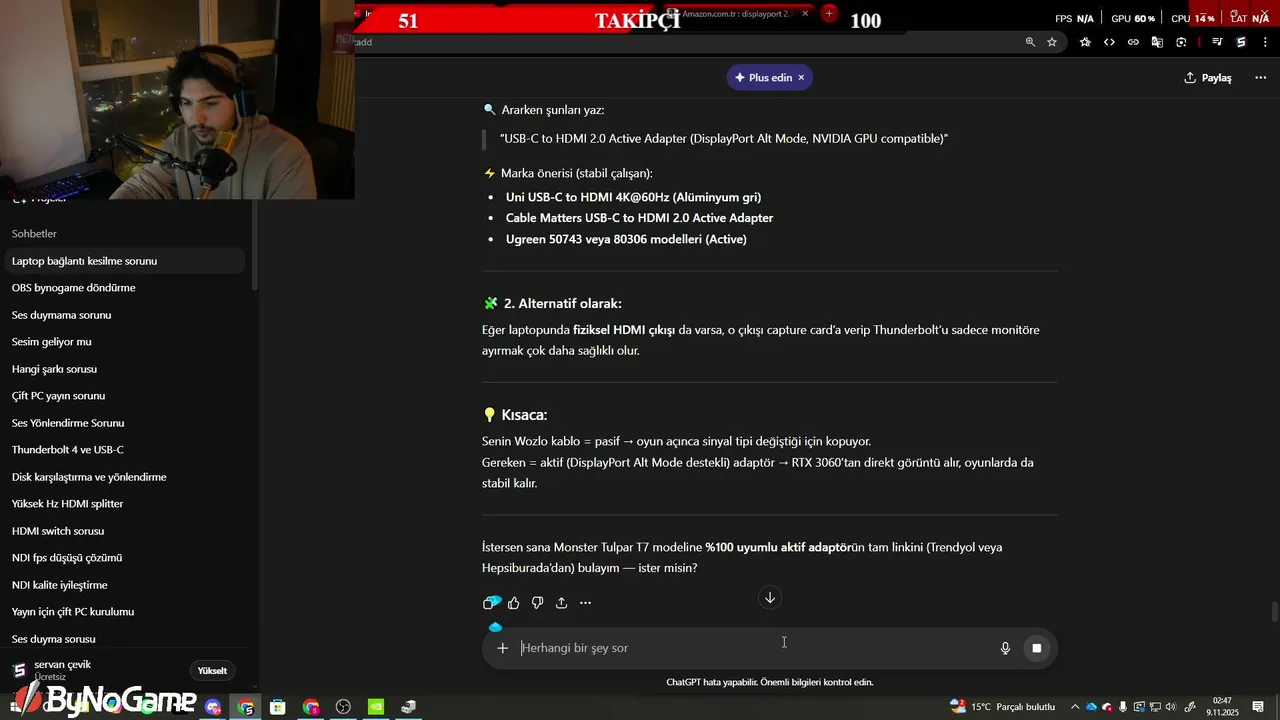
Task: Stop generating with the square stop button
Action: tap(1037, 648)
